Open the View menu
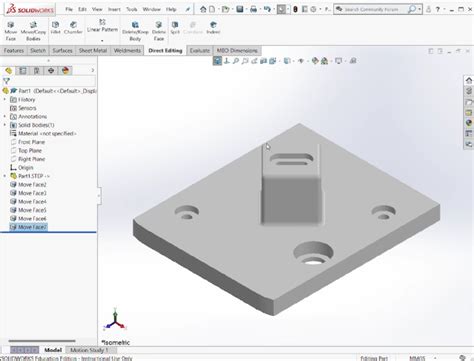 click(97, 9)
